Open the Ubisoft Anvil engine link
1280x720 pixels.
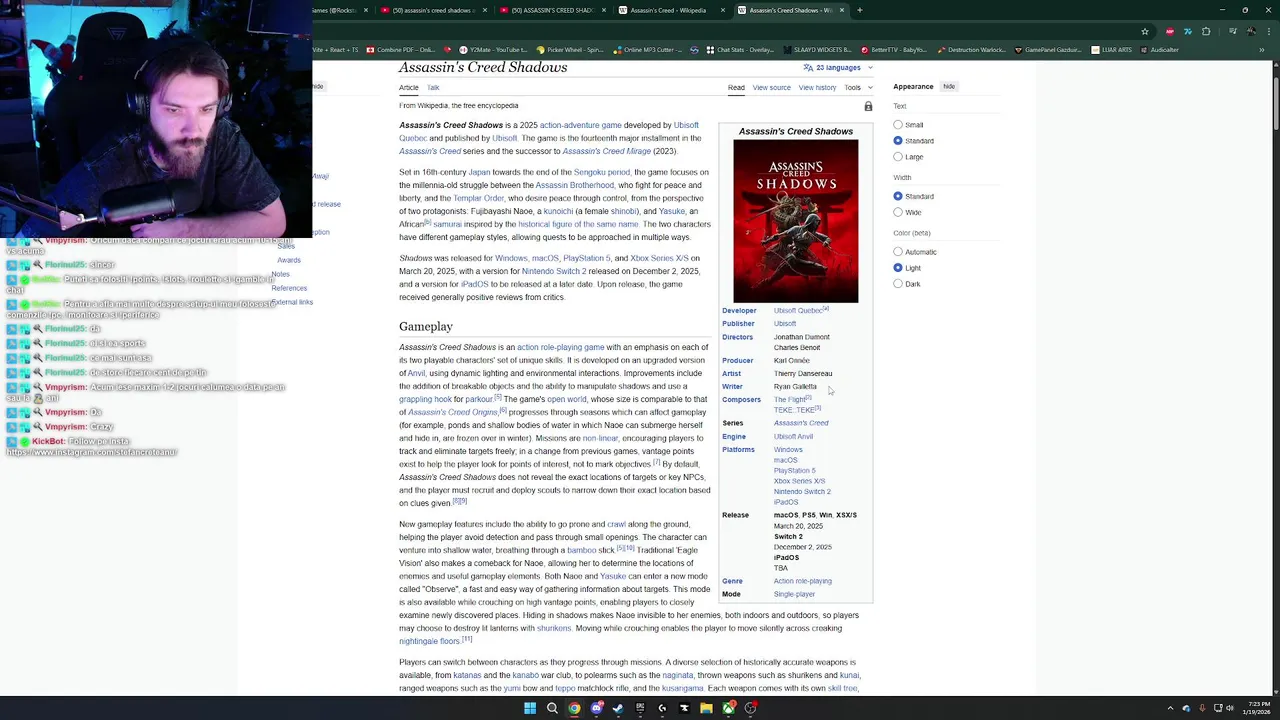[793, 437]
